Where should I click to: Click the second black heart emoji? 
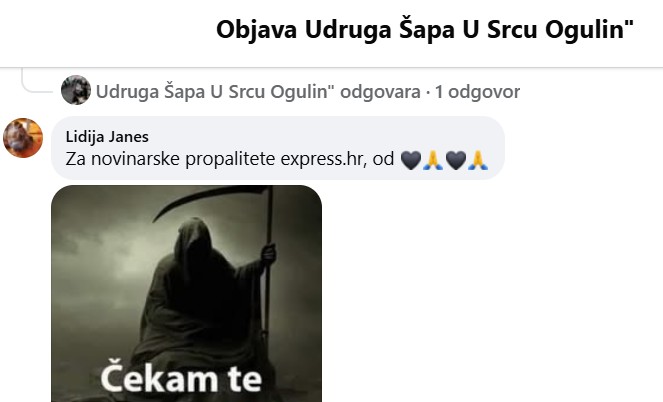point(456,160)
